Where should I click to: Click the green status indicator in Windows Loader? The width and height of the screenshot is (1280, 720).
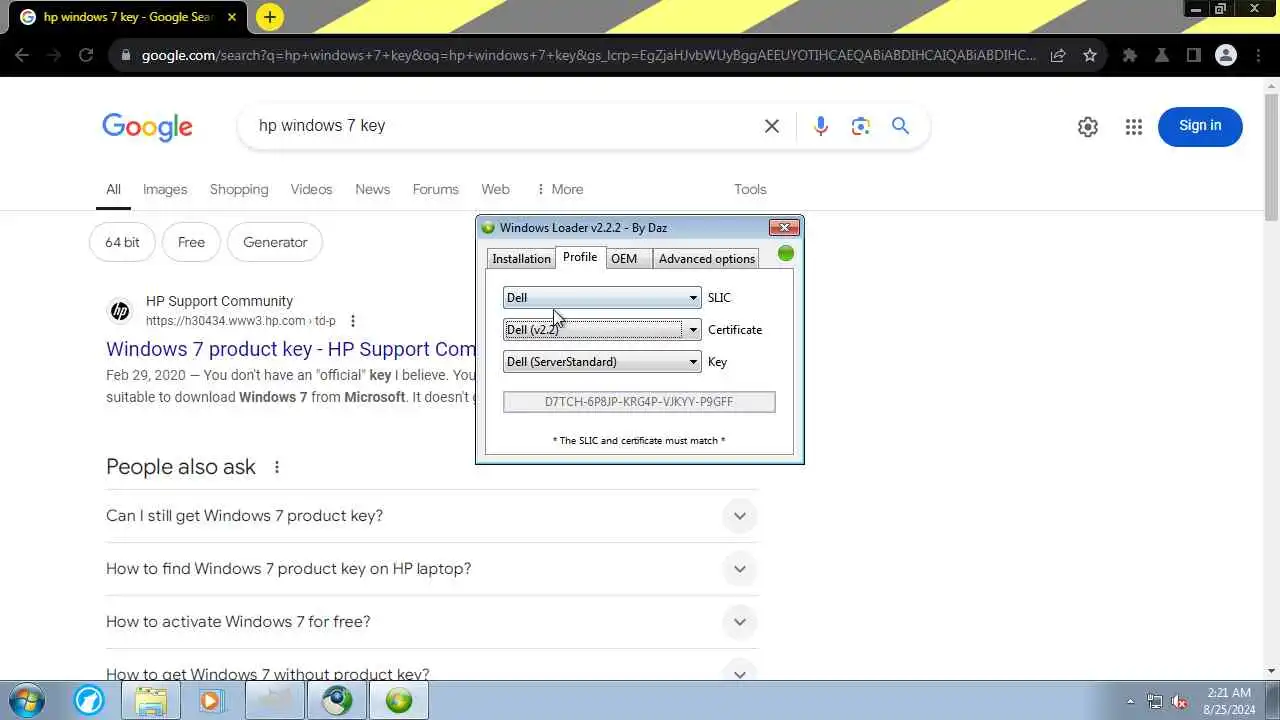[786, 254]
